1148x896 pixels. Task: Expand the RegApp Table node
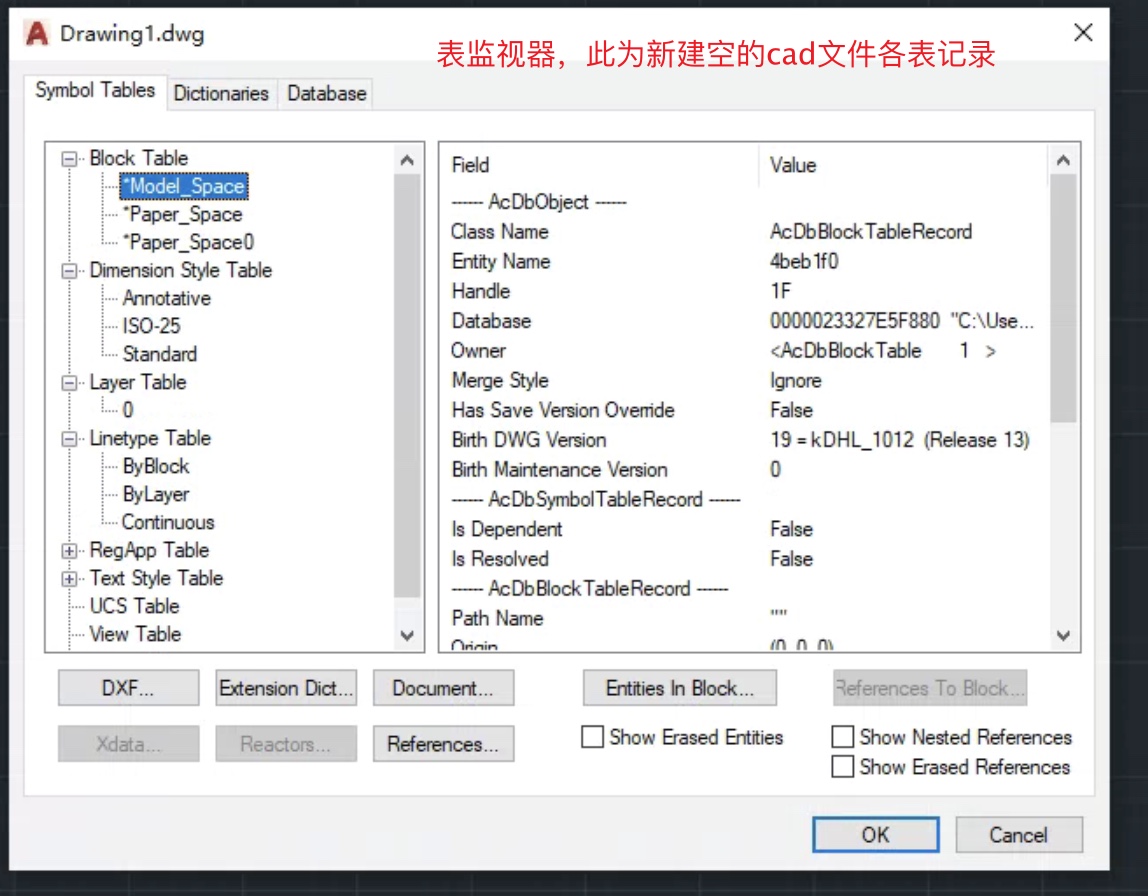coord(68,550)
